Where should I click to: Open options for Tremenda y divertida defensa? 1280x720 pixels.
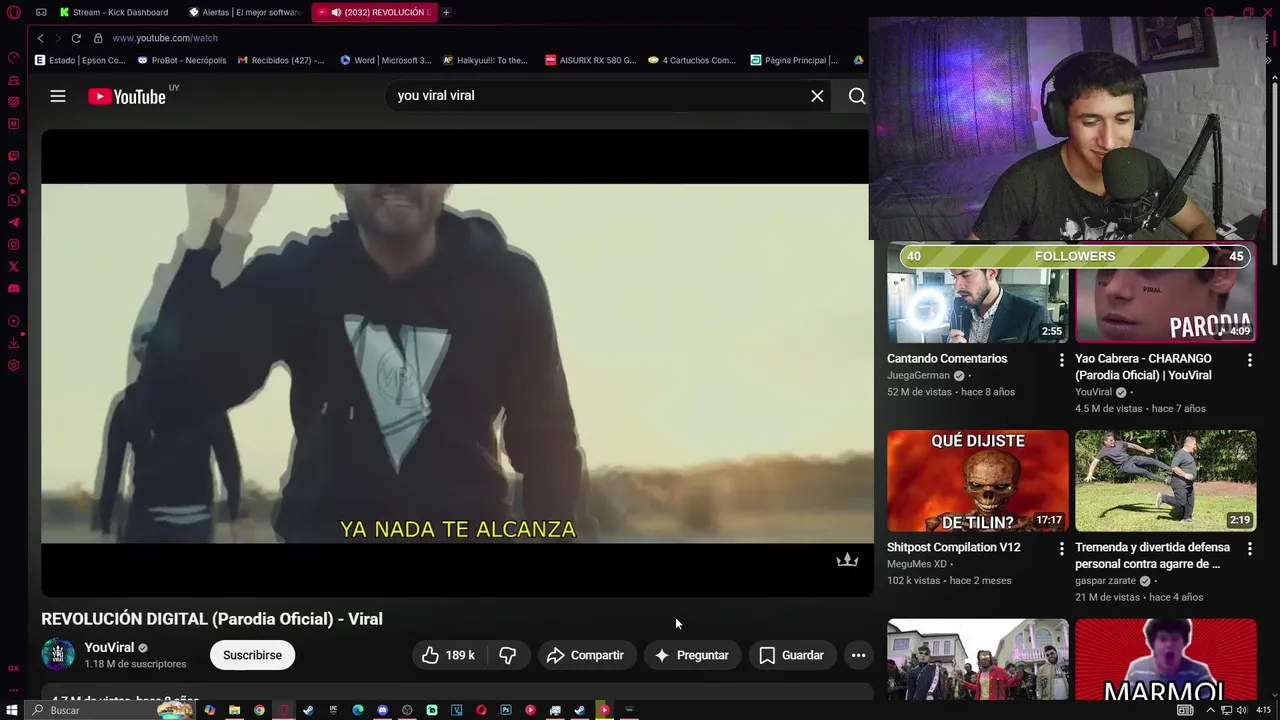point(1250,548)
